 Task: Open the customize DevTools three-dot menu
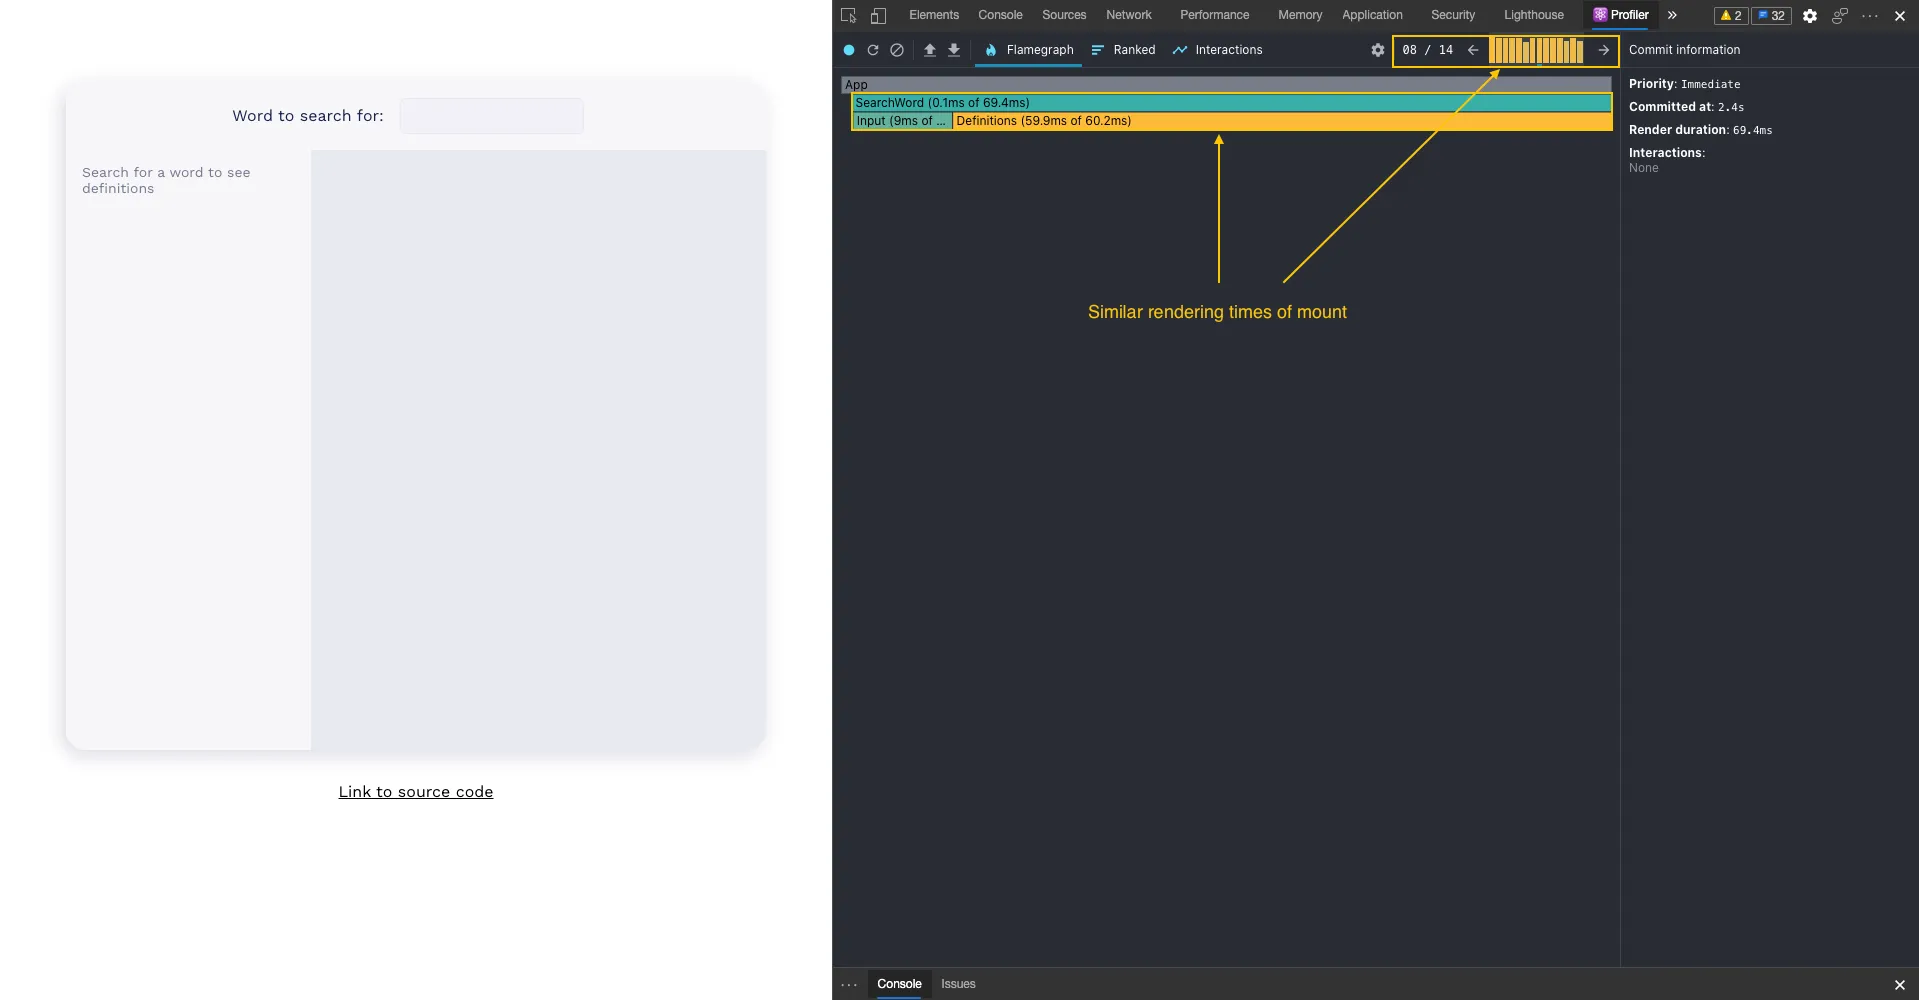pos(1870,16)
